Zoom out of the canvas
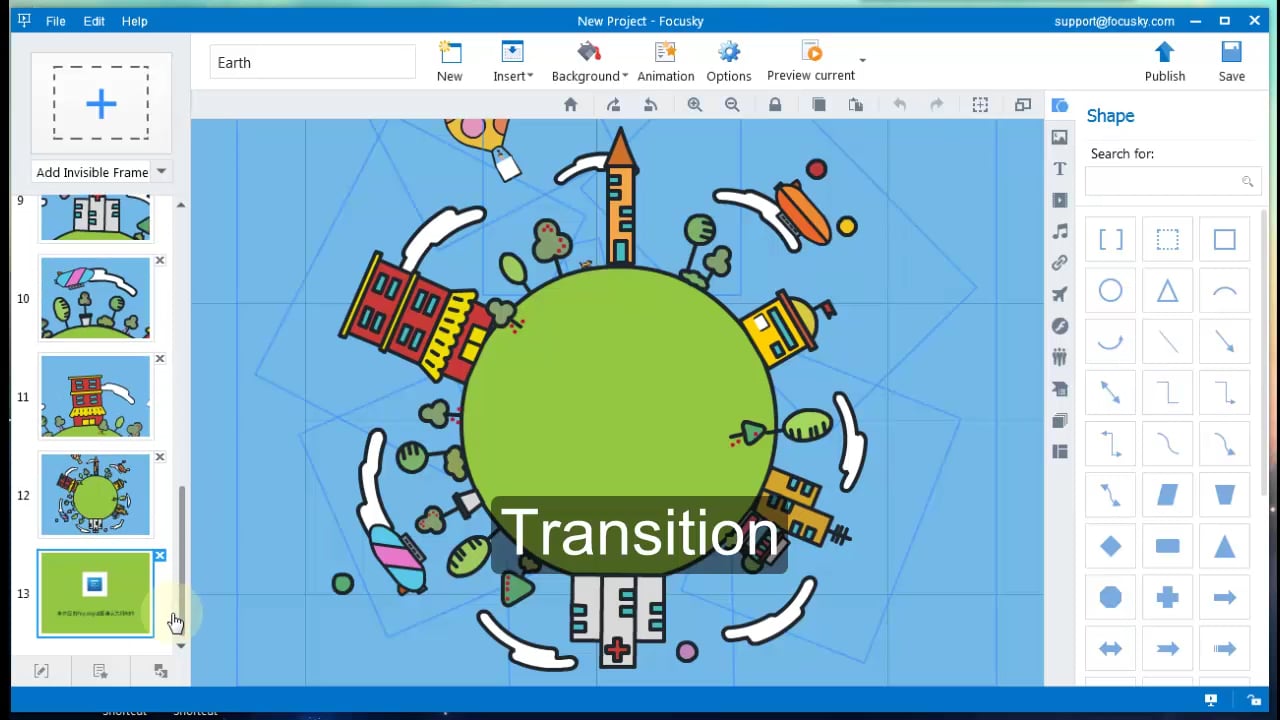This screenshot has width=1280, height=720. [732, 105]
